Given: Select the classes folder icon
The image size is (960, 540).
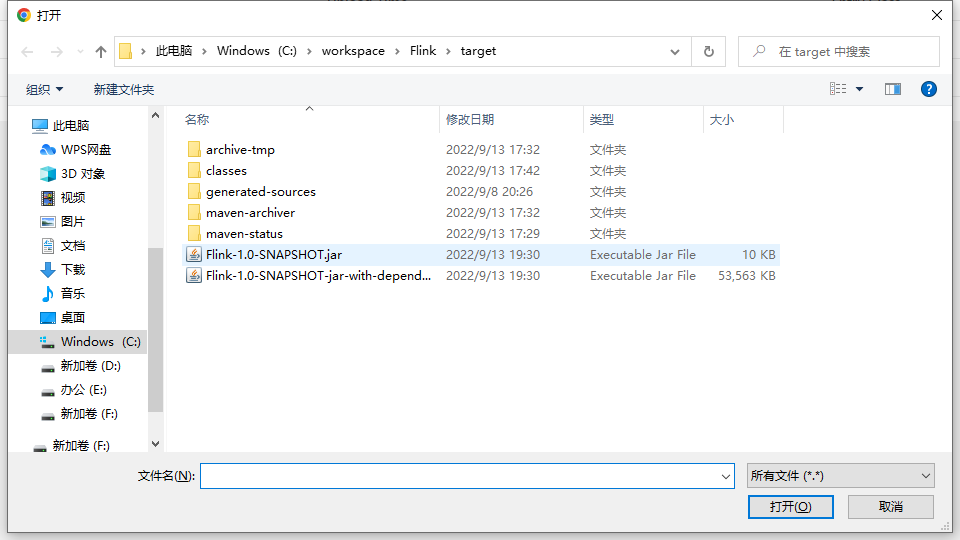Looking at the screenshot, I should click(x=194, y=170).
